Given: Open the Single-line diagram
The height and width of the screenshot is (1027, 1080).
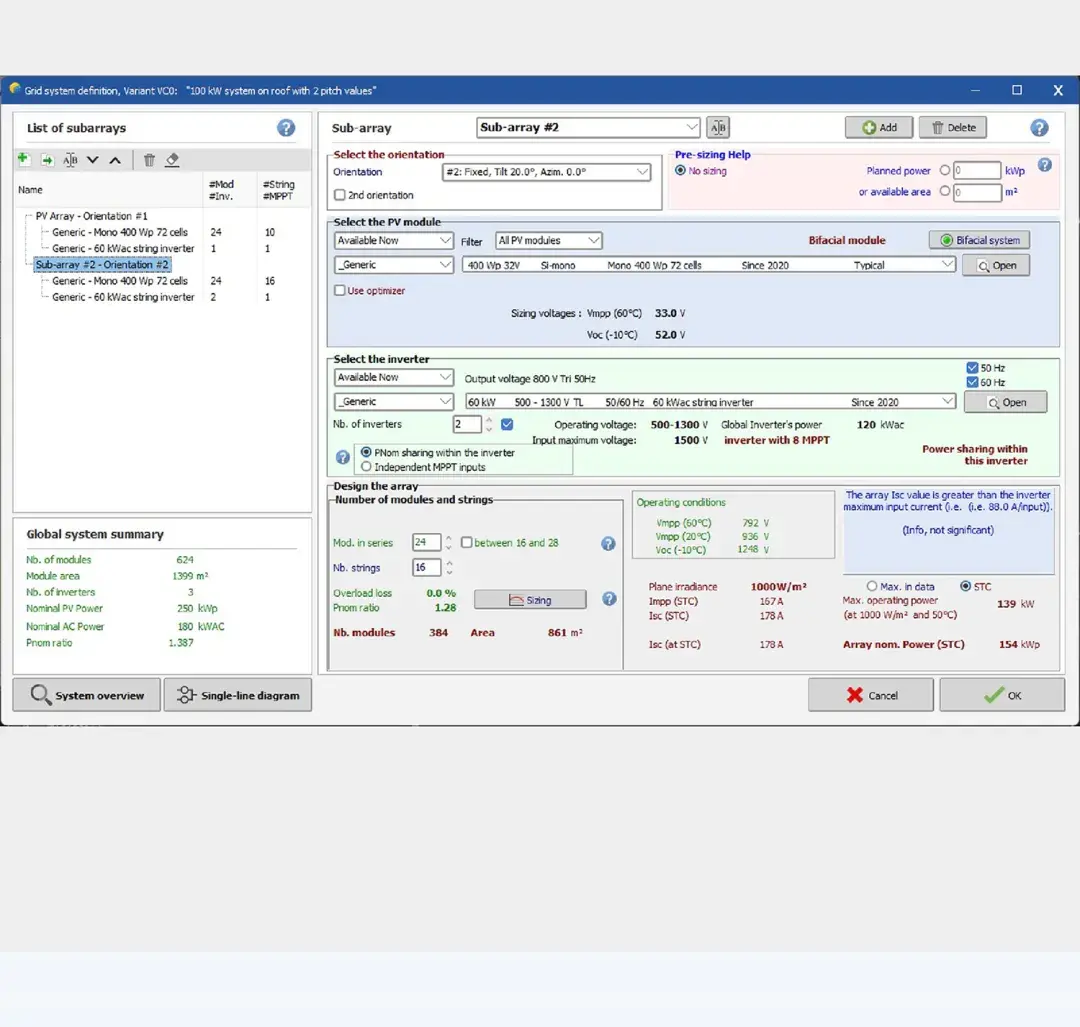Looking at the screenshot, I should (238, 696).
